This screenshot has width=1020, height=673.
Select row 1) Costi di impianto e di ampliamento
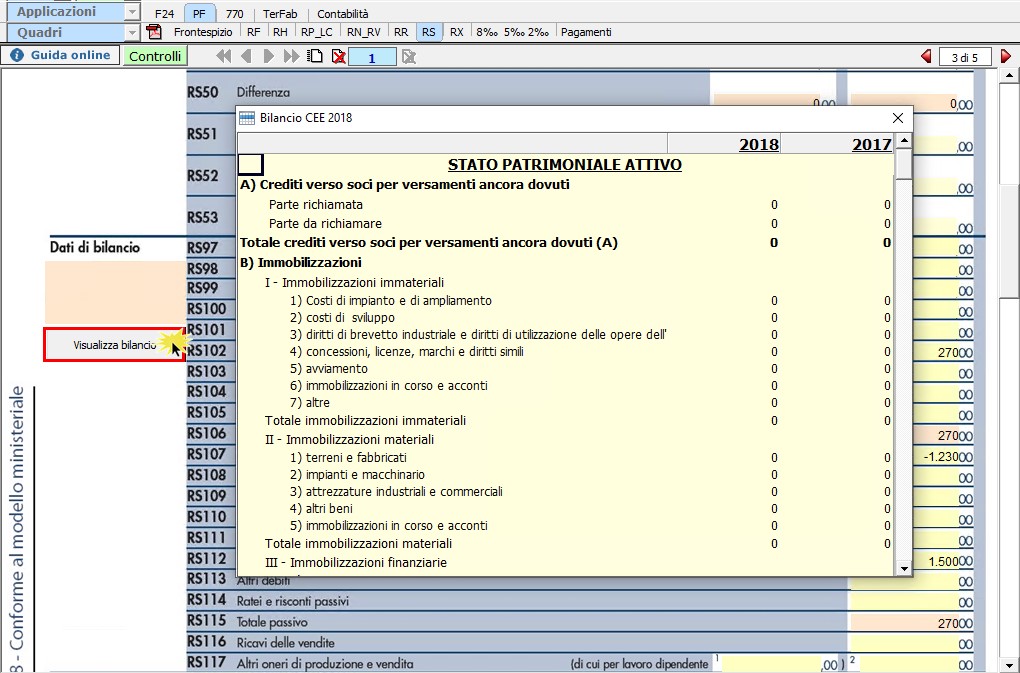[566, 300]
